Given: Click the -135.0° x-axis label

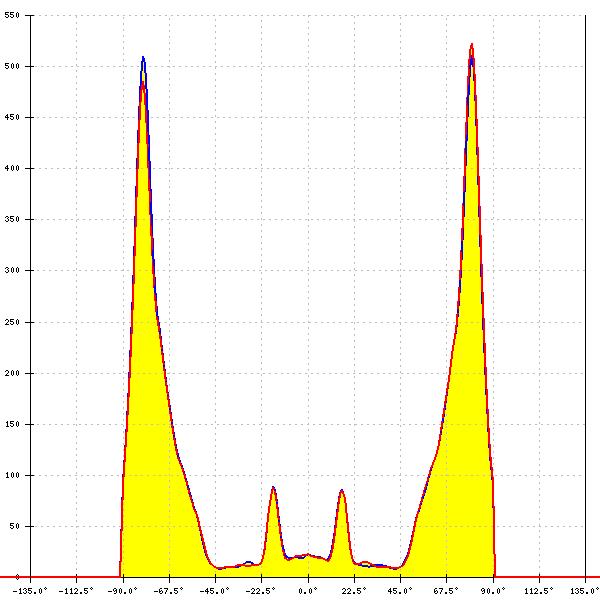Looking at the screenshot, I should tap(30, 591).
